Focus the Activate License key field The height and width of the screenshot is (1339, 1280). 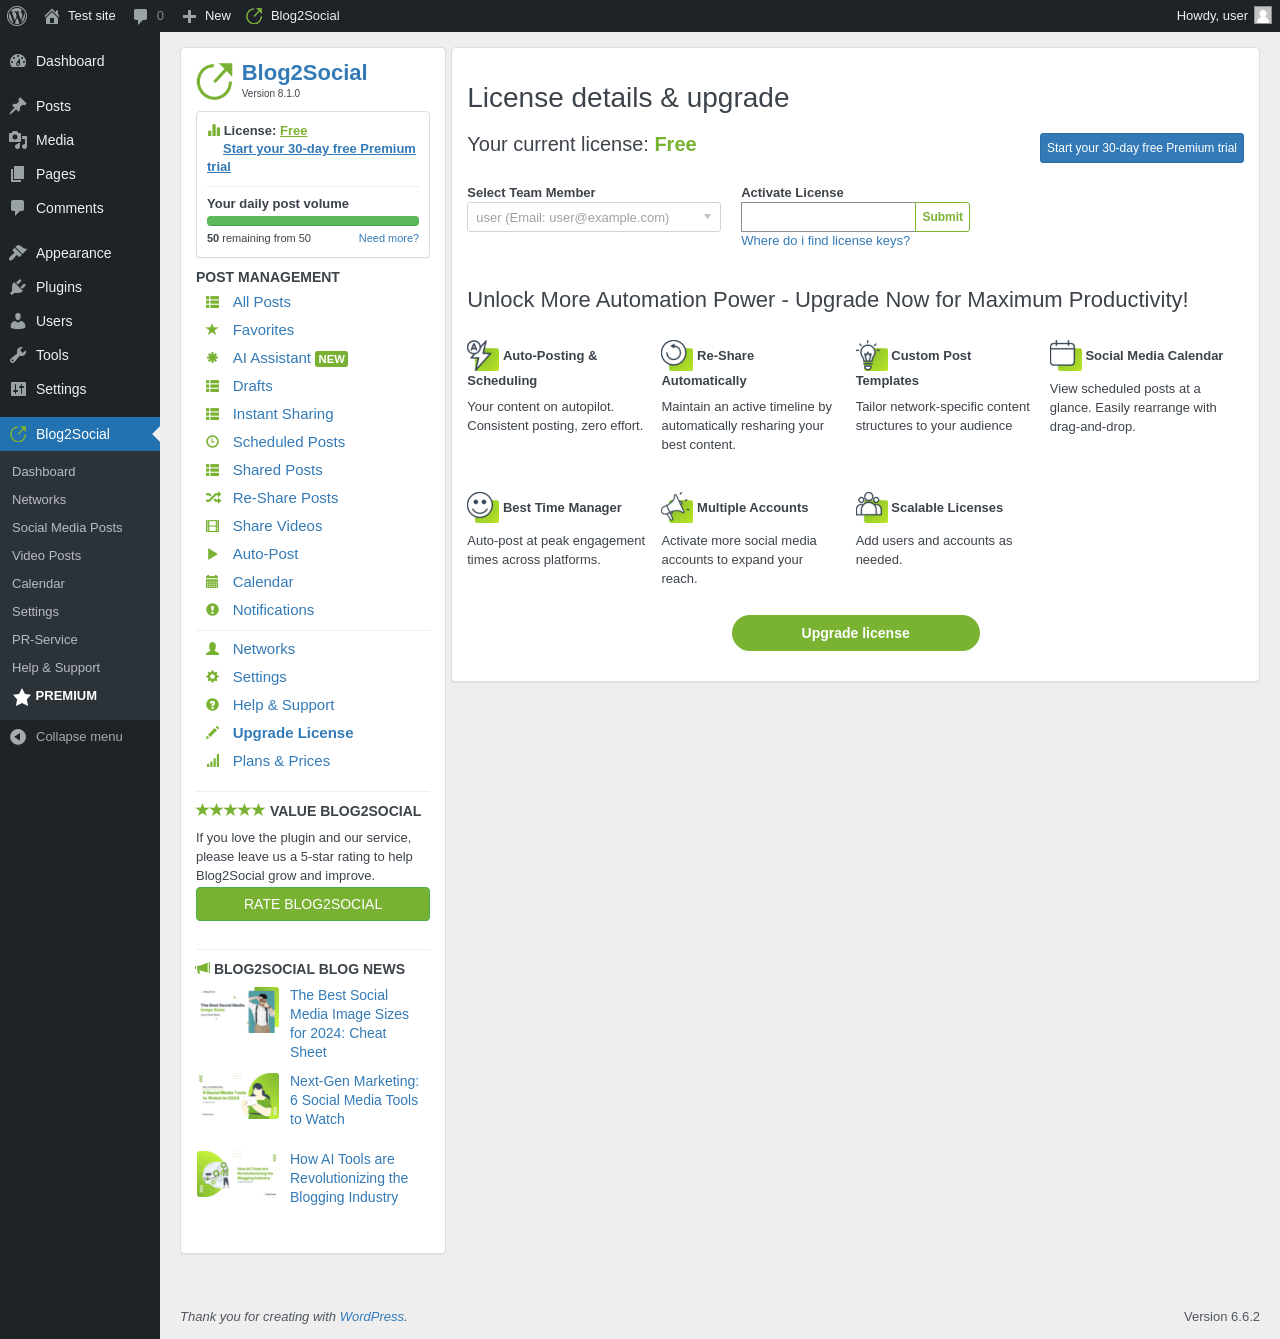[x=828, y=217]
